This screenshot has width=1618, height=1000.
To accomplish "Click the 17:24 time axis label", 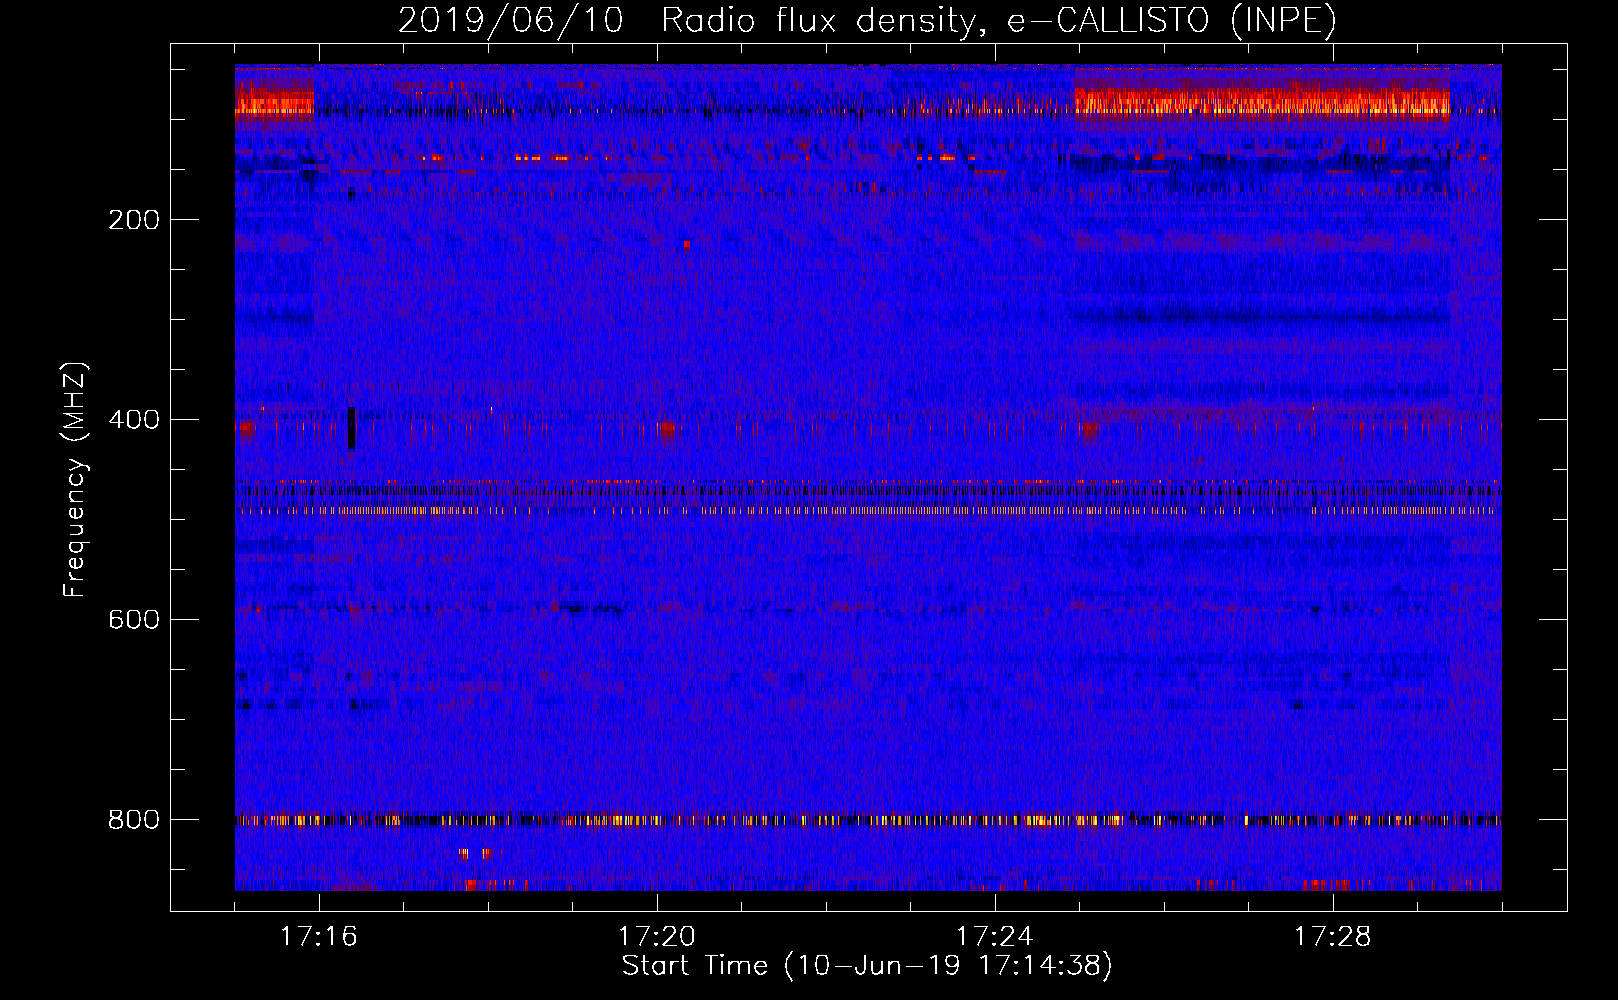I will [x=995, y=936].
